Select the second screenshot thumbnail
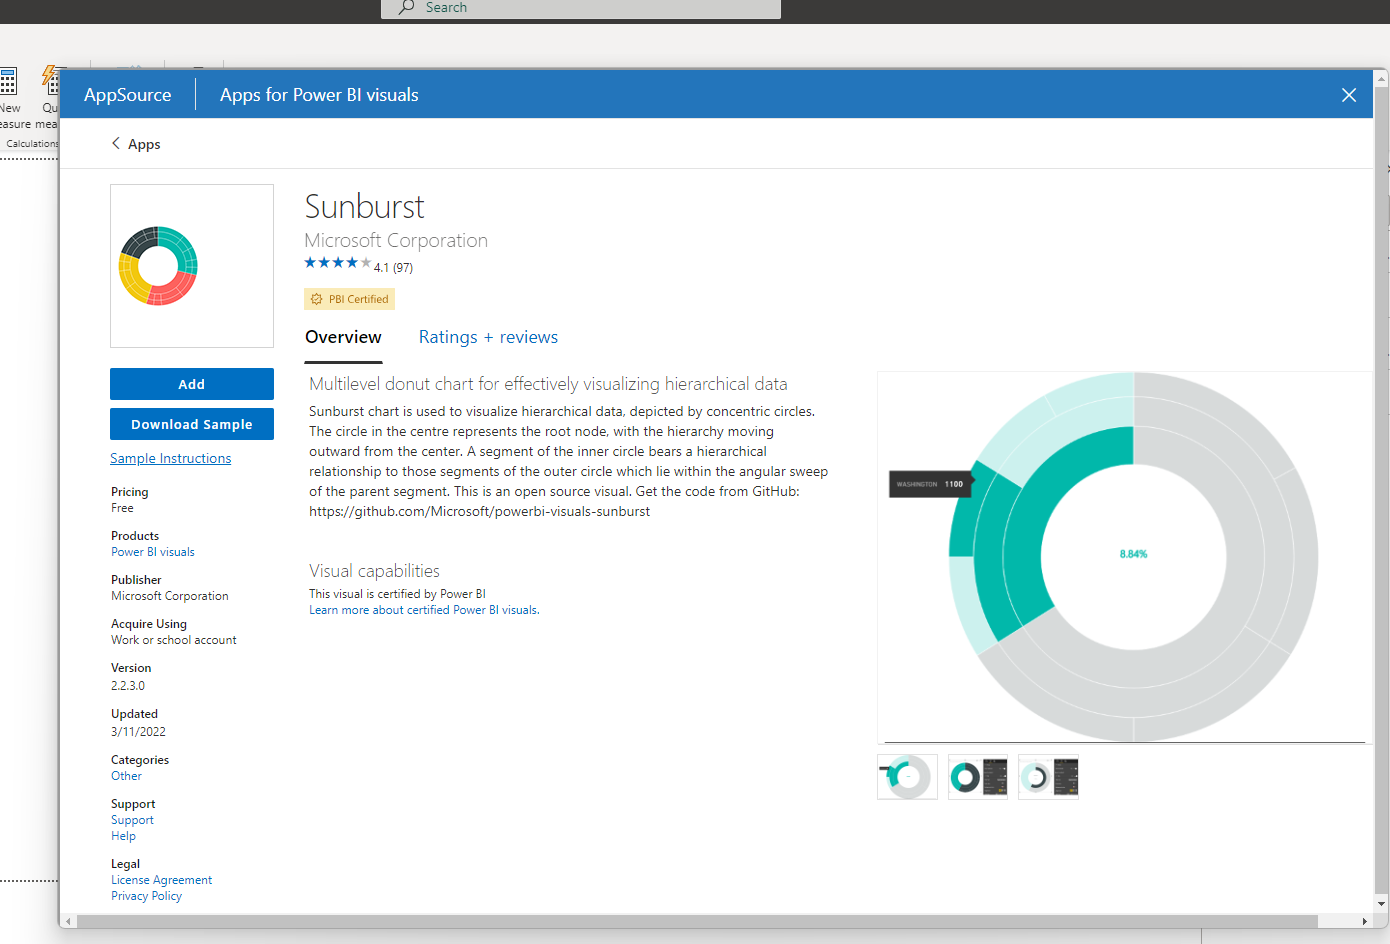Viewport: 1390px width, 944px height. click(x=978, y=777)
